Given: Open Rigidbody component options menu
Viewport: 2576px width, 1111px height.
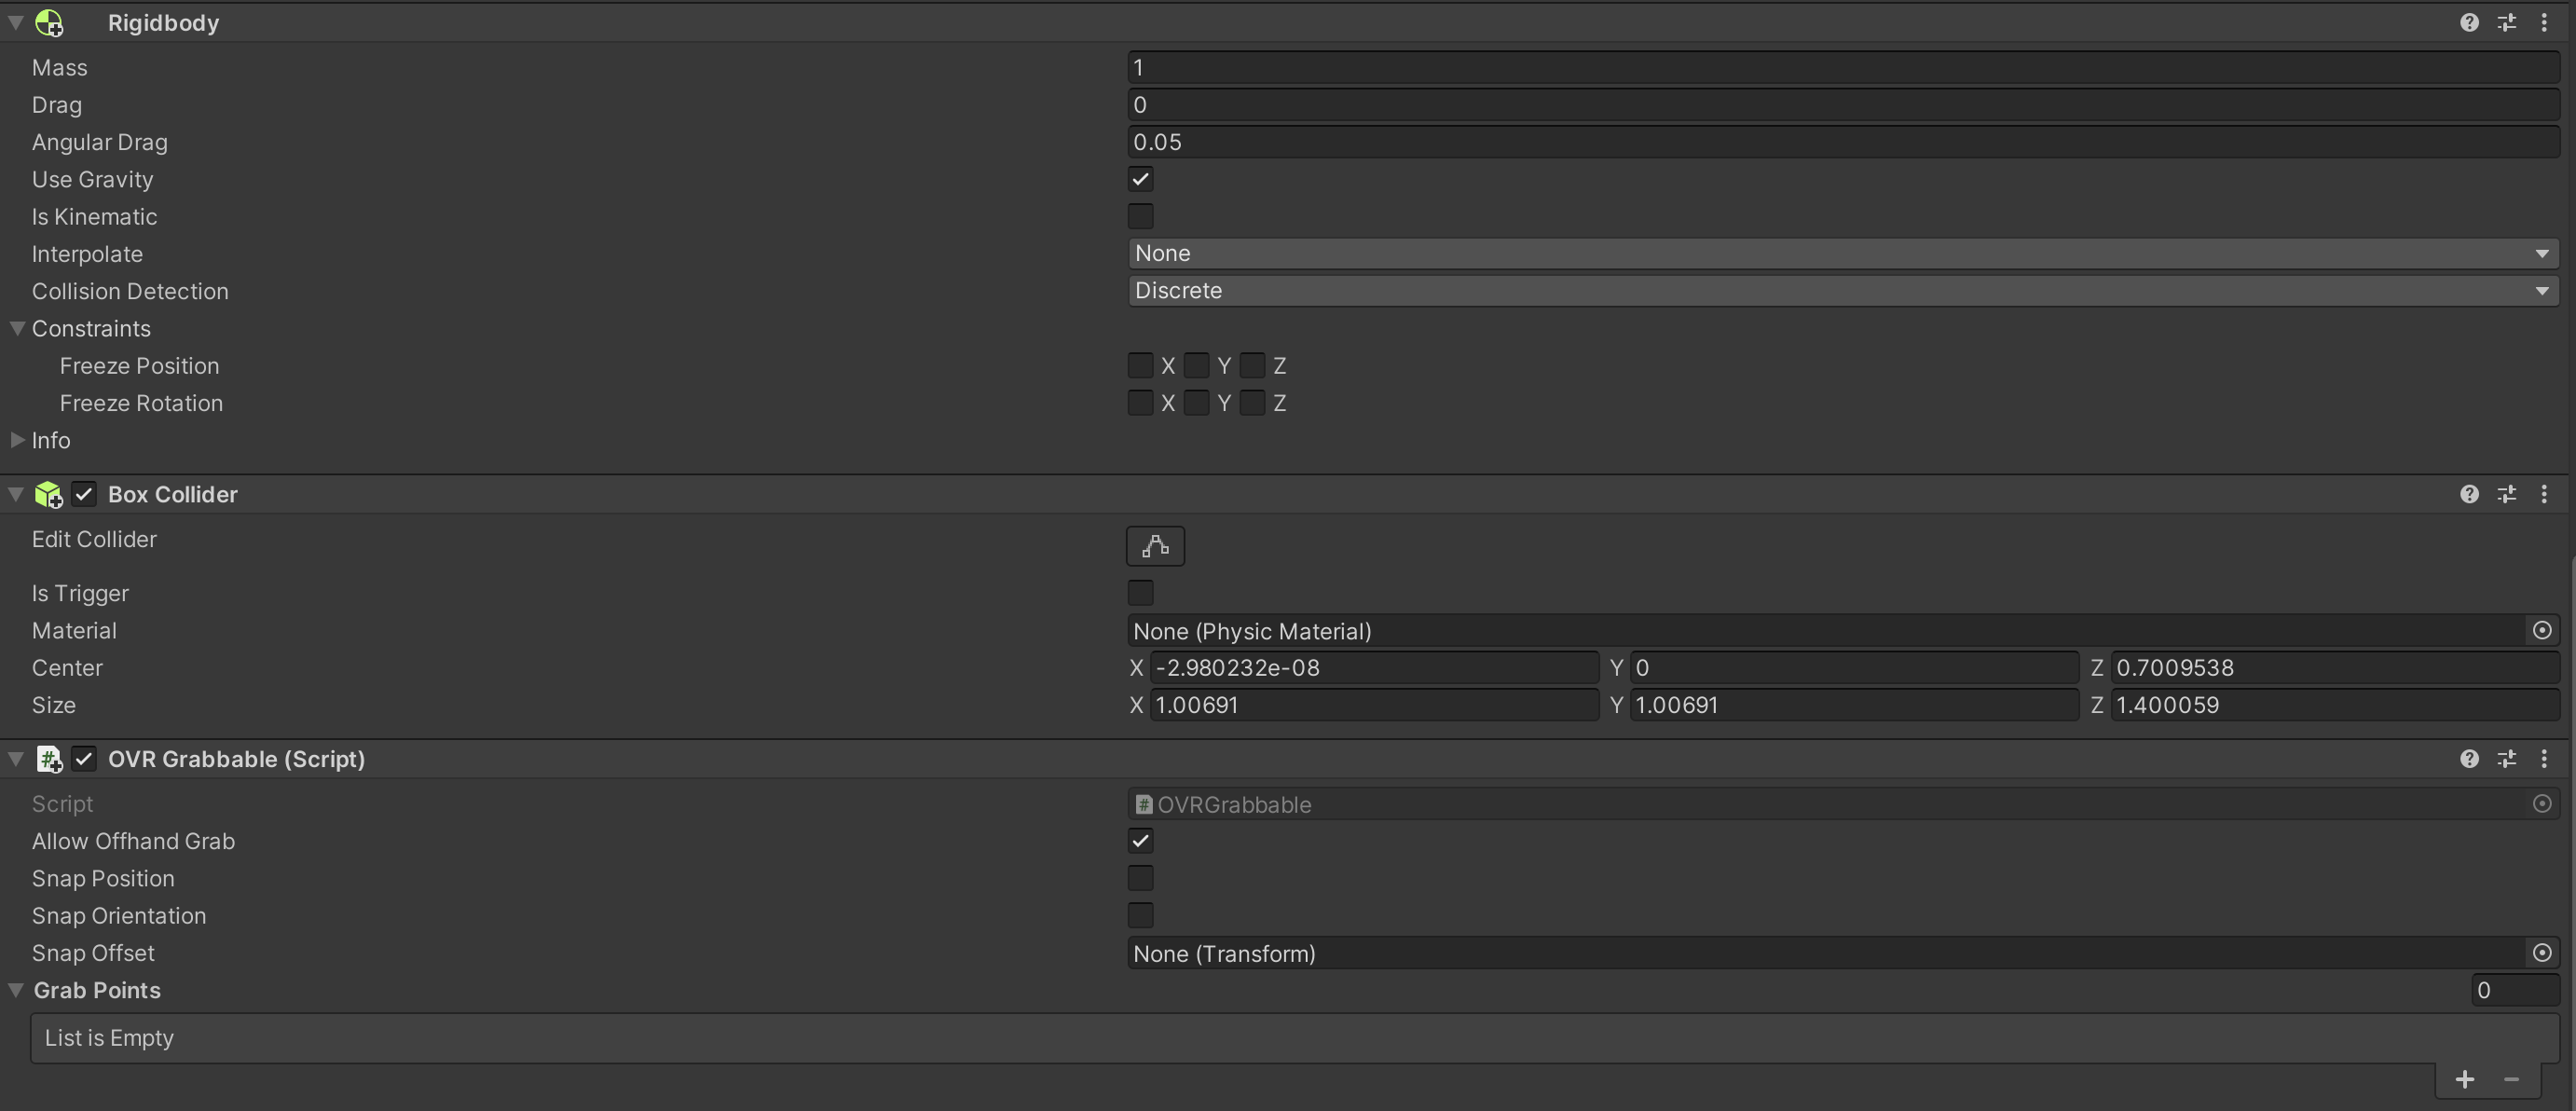Looking at the screenshot, I should click(x=2544, y=22).
